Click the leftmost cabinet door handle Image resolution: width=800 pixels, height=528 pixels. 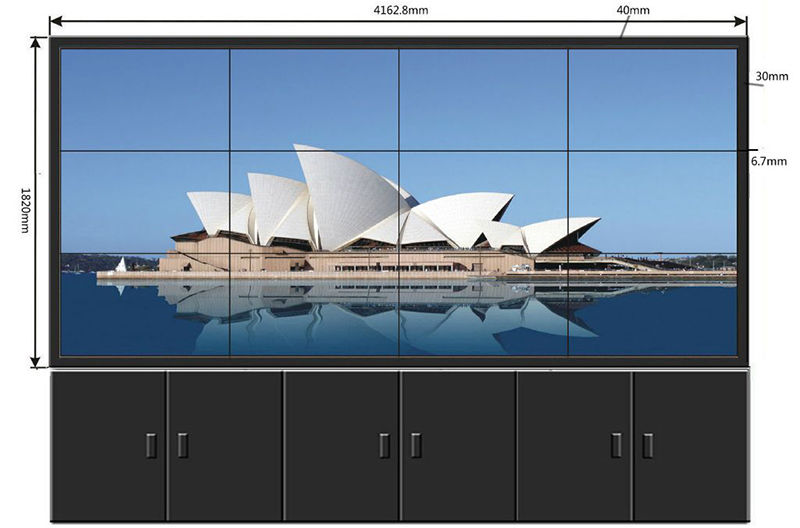(152, 445)
